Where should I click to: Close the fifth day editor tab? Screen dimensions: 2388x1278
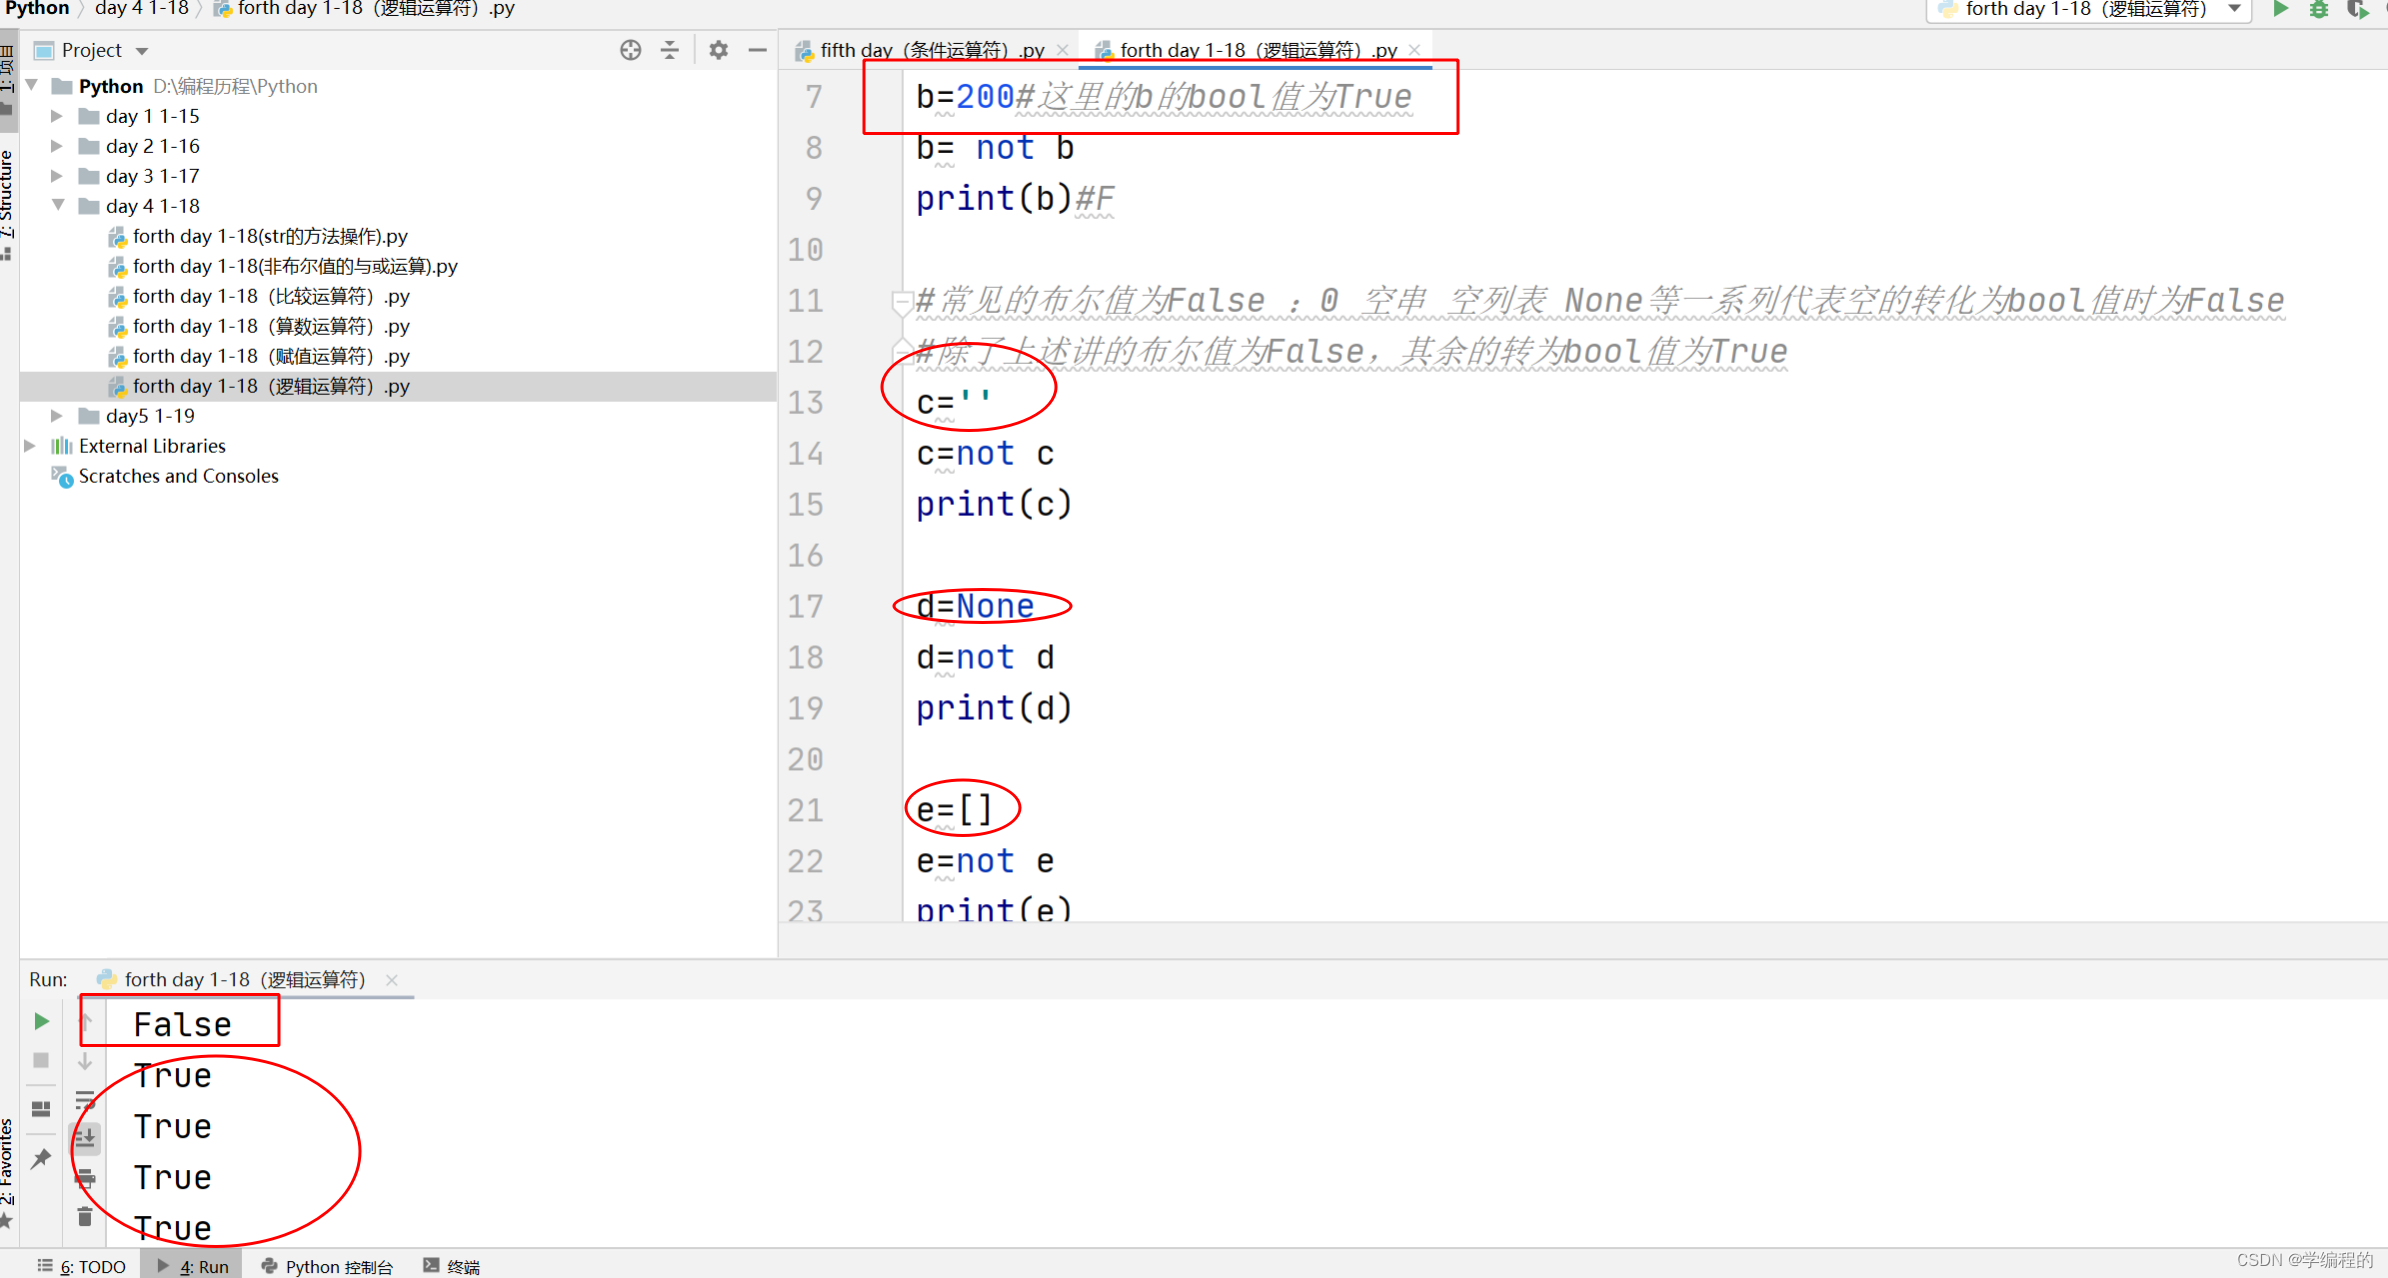tap(1062, 50)
